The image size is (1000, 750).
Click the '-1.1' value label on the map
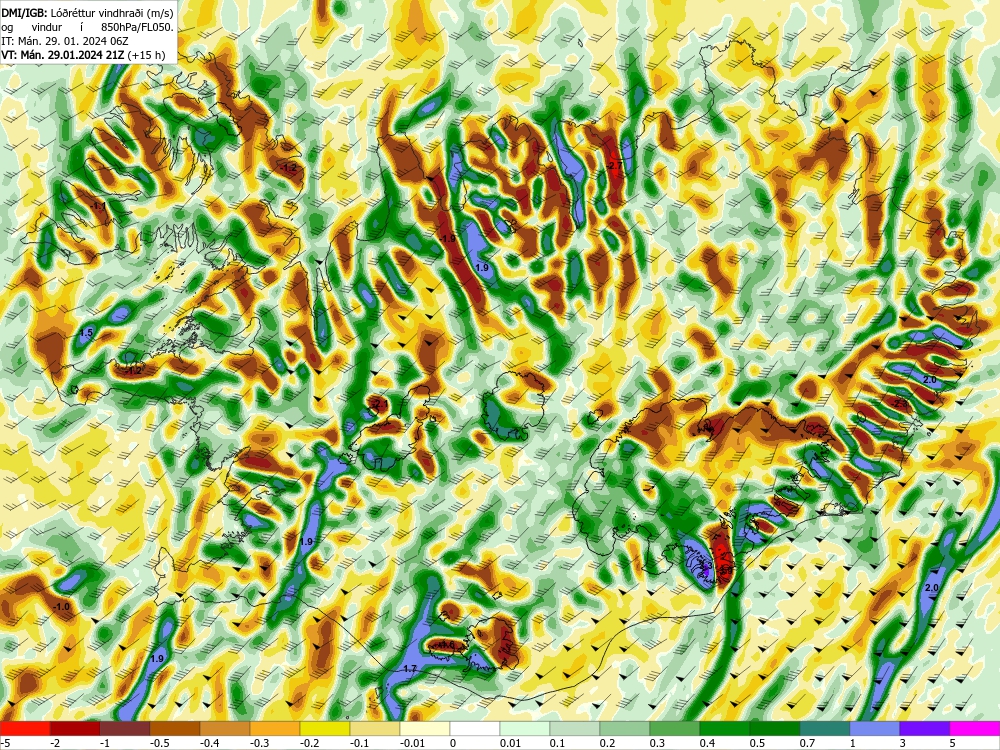pos(98,206)
